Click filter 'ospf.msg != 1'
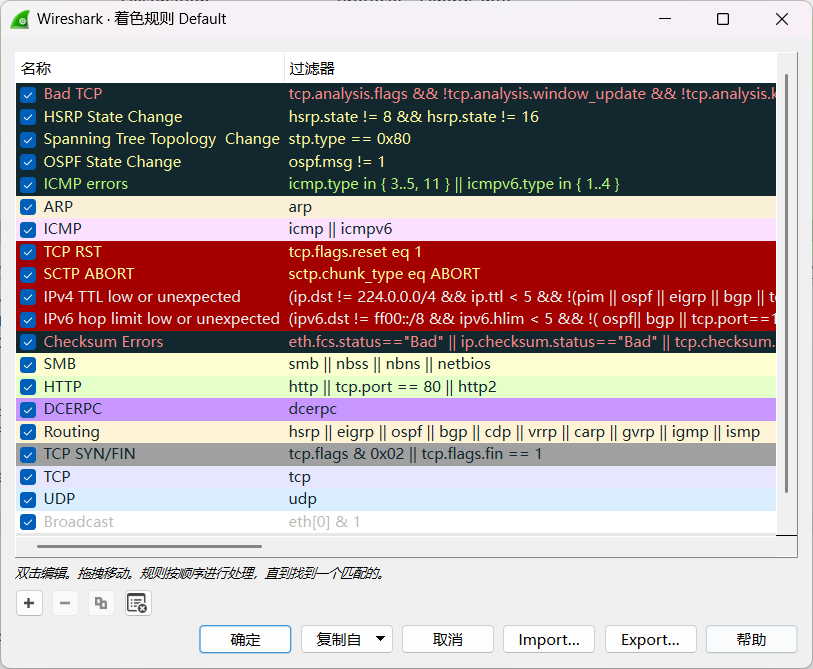Image resolution: width=813 pixels, height=669 pixels. (337, 162)
